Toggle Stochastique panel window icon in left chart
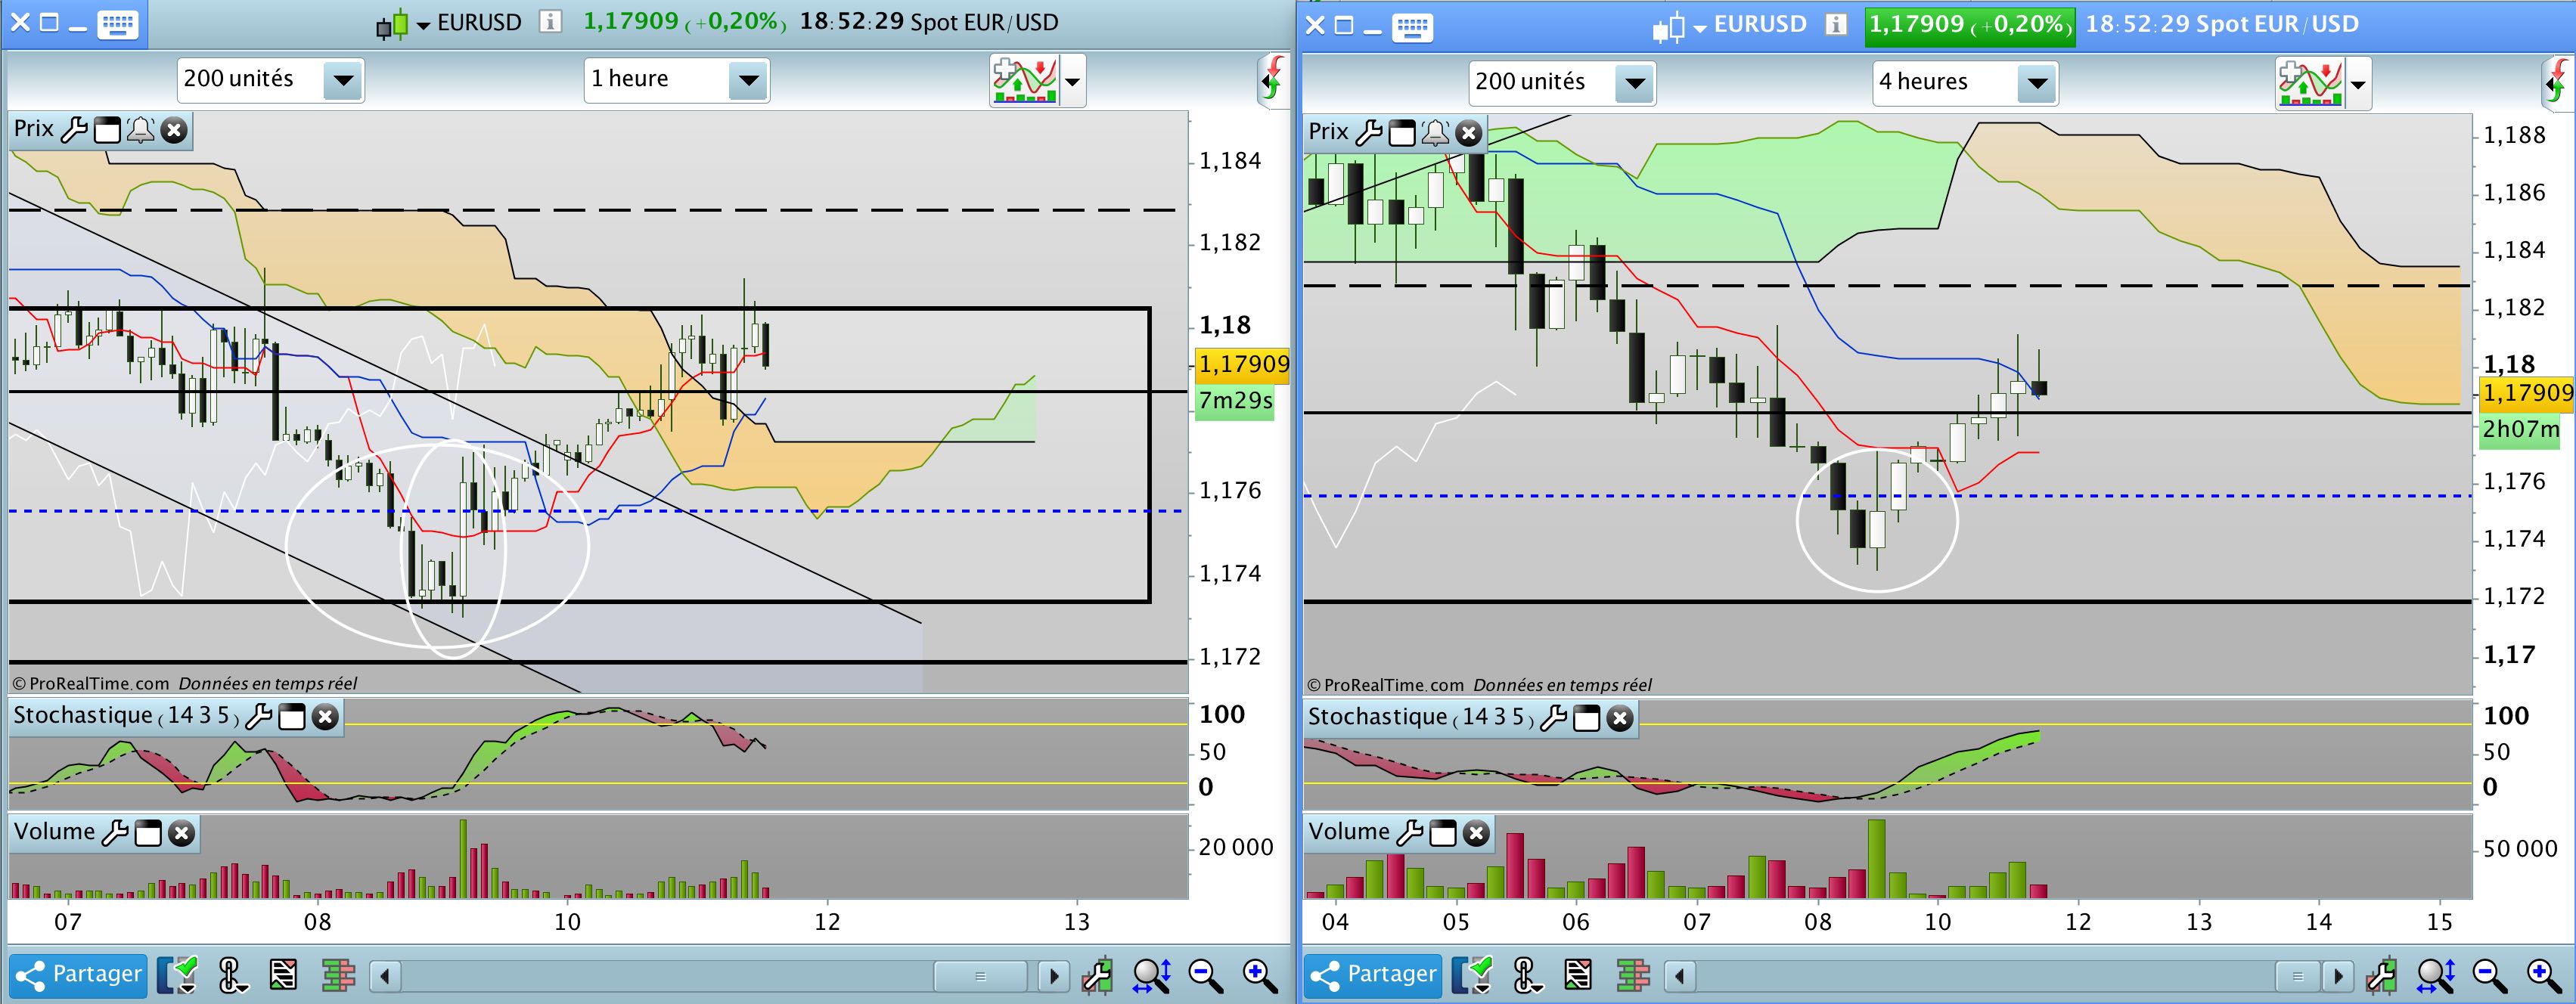 (x=291, y=717)
